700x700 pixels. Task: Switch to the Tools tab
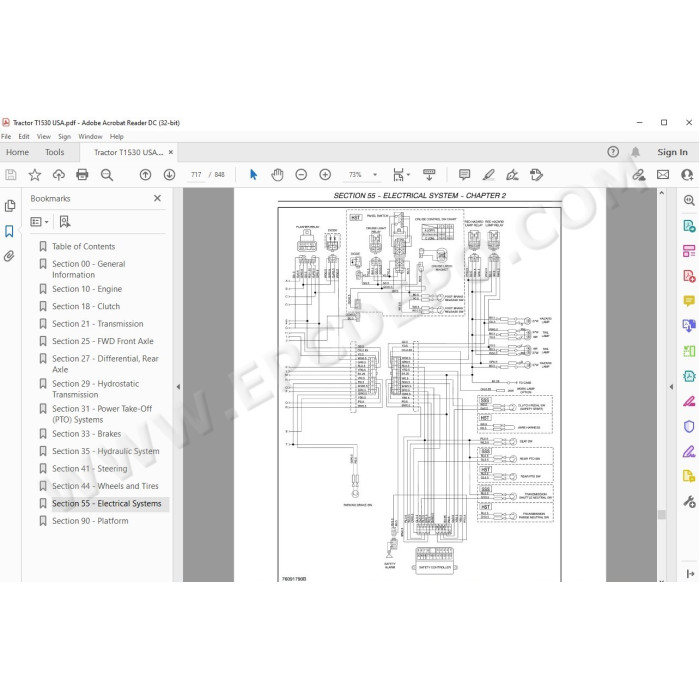(54, 152)
